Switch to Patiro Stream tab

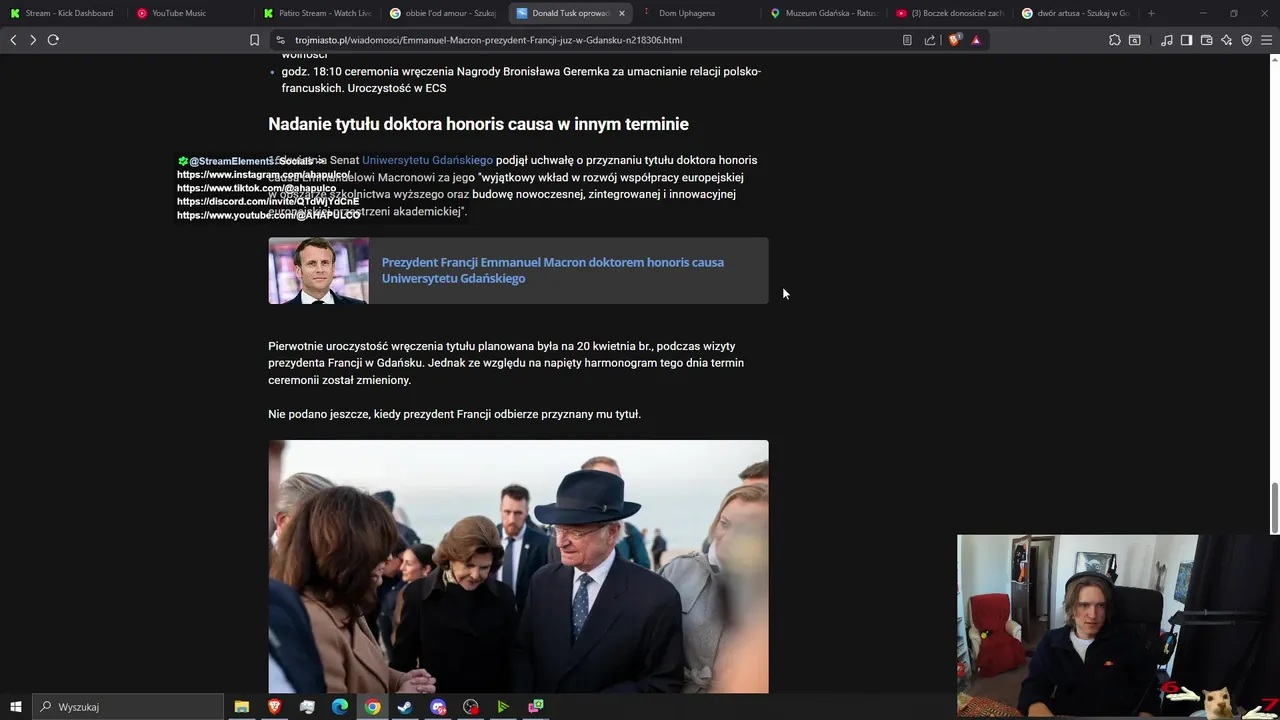point(318,13)
